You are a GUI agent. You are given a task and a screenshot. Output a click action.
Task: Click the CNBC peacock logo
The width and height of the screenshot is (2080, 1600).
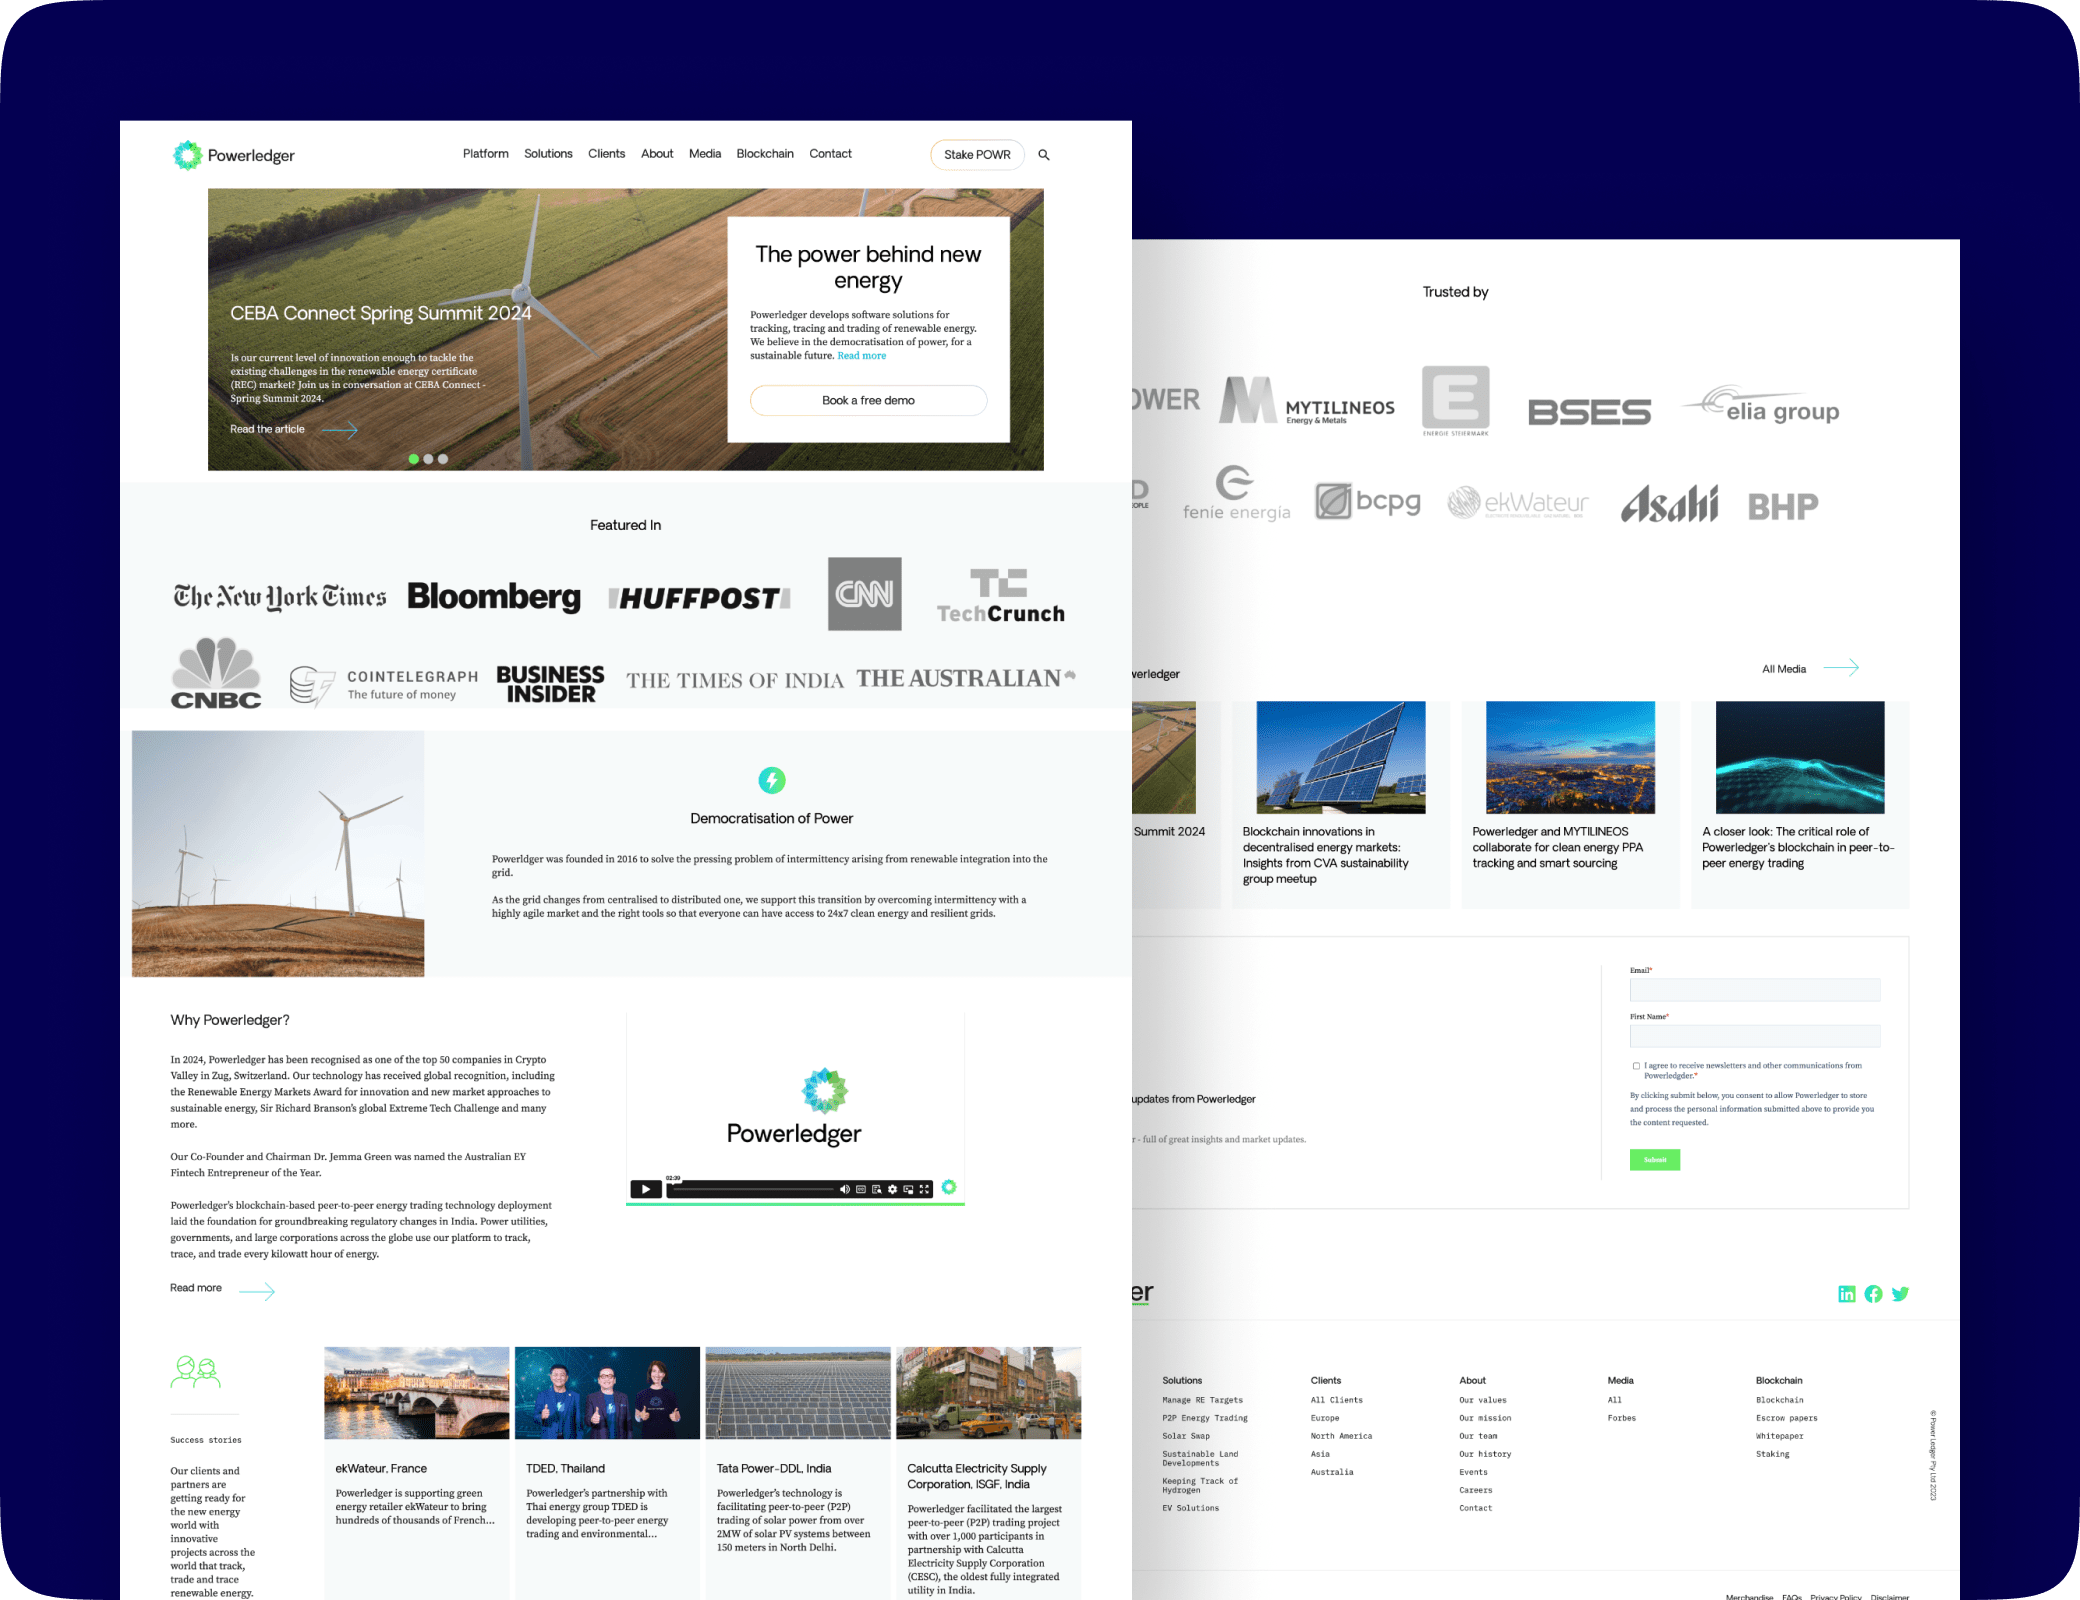[x=216, y=673]
